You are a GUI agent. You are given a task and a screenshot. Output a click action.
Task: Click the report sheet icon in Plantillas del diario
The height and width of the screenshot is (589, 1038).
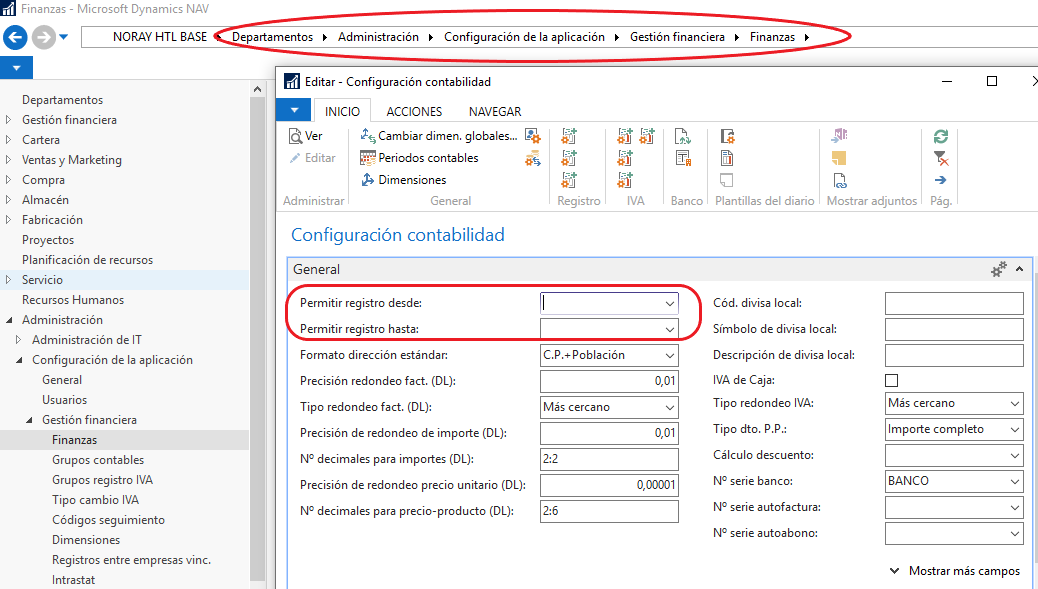(x=727, y=158)
